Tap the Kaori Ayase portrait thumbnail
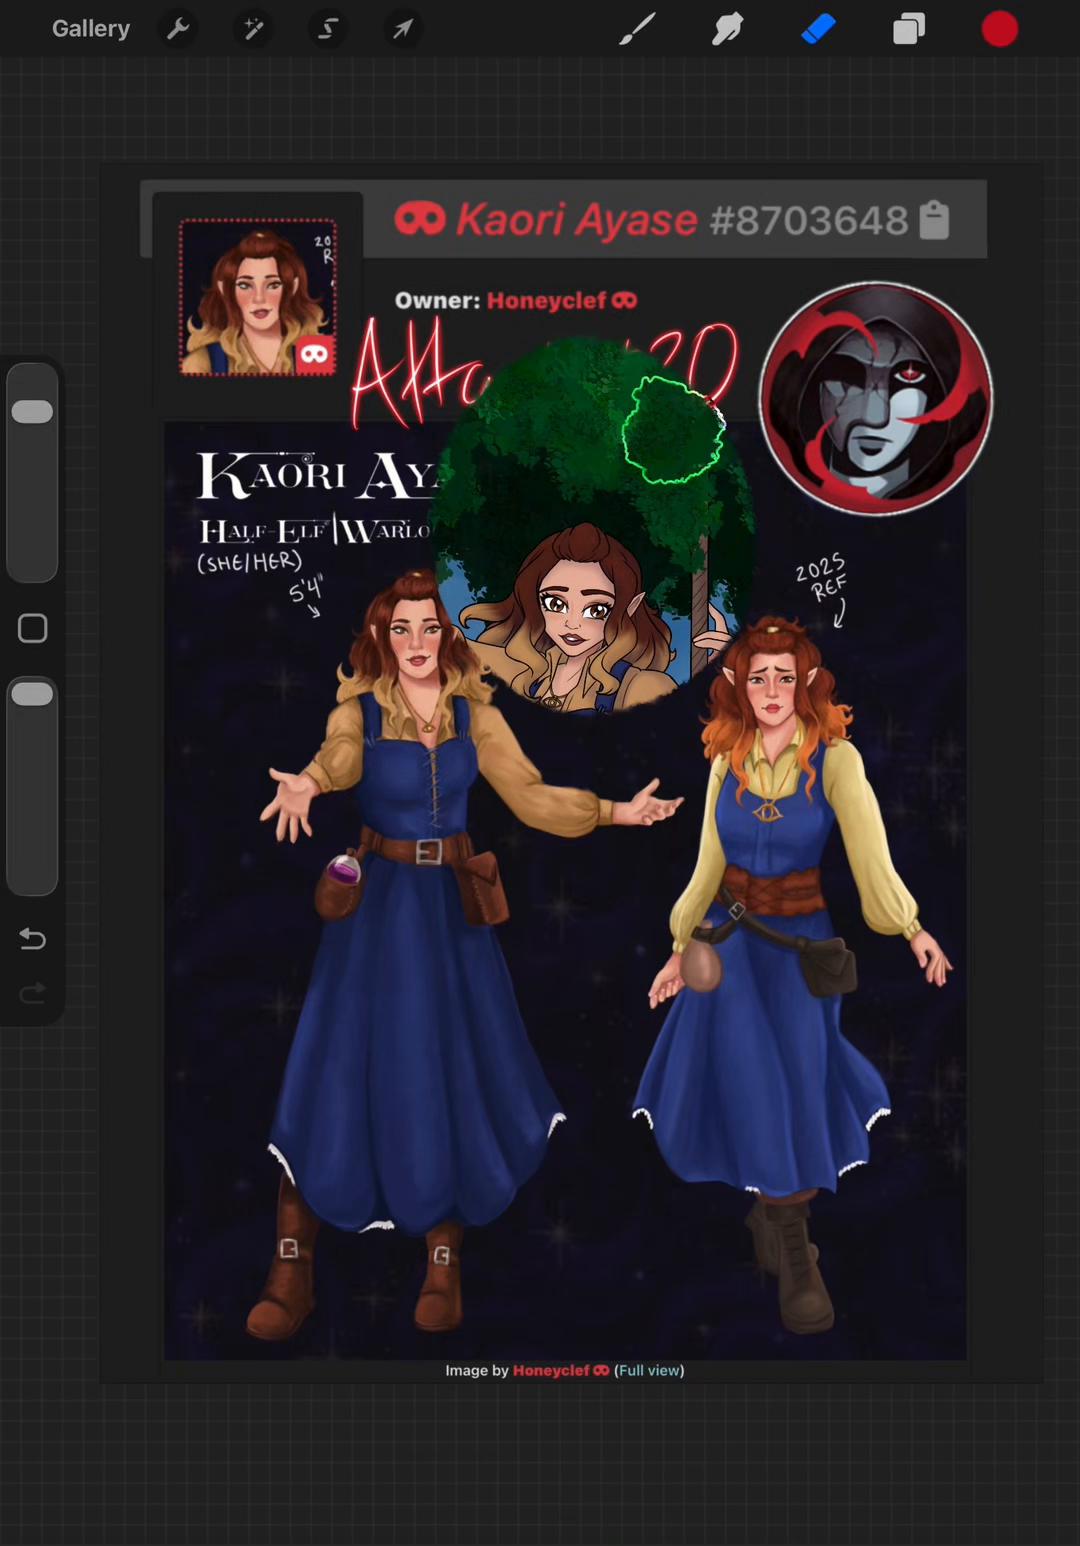This screenshot has width=1080, height=1546. [x=258, y=297]
